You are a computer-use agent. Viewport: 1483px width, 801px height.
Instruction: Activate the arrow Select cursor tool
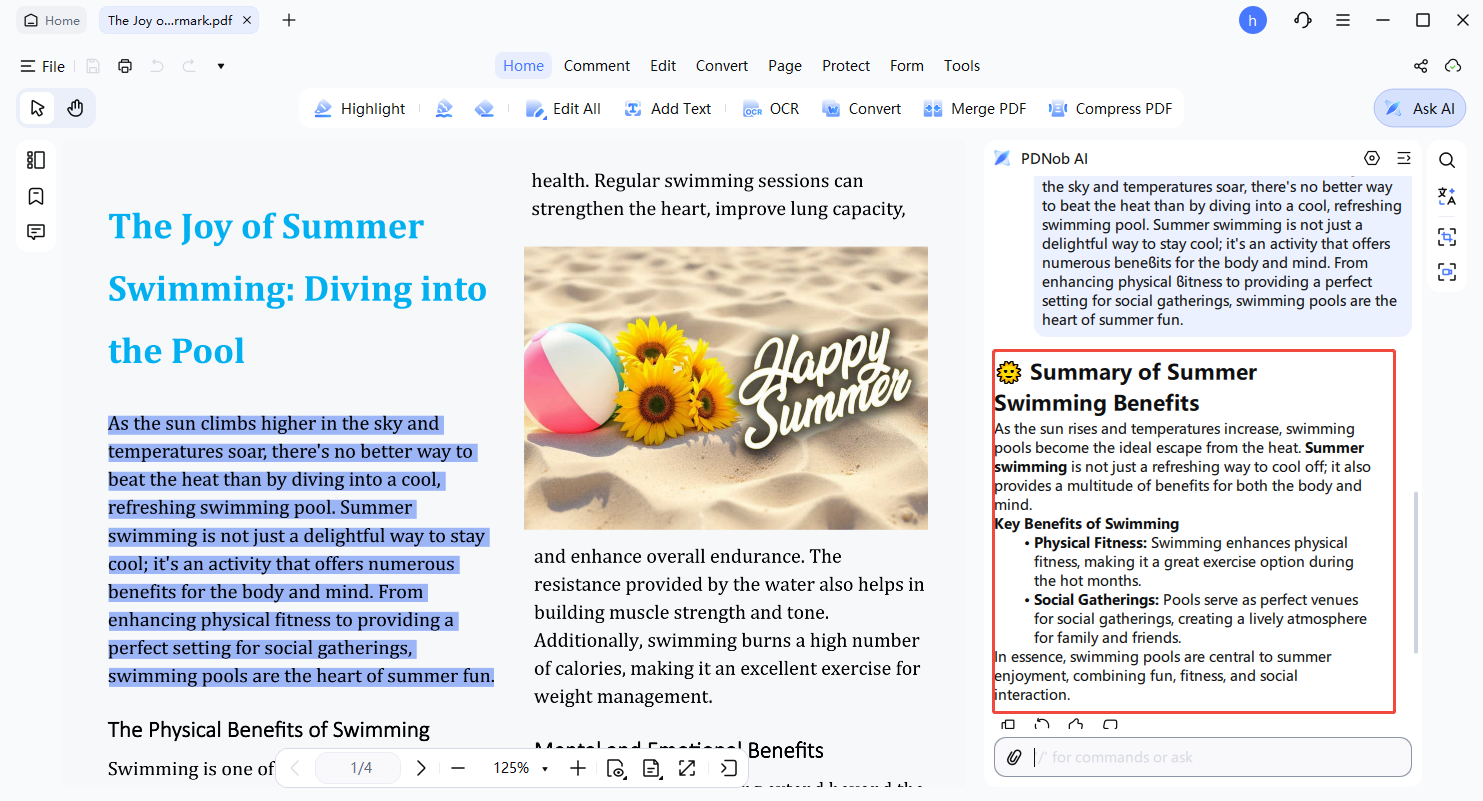pyautogui.click(x=37, y=108)
